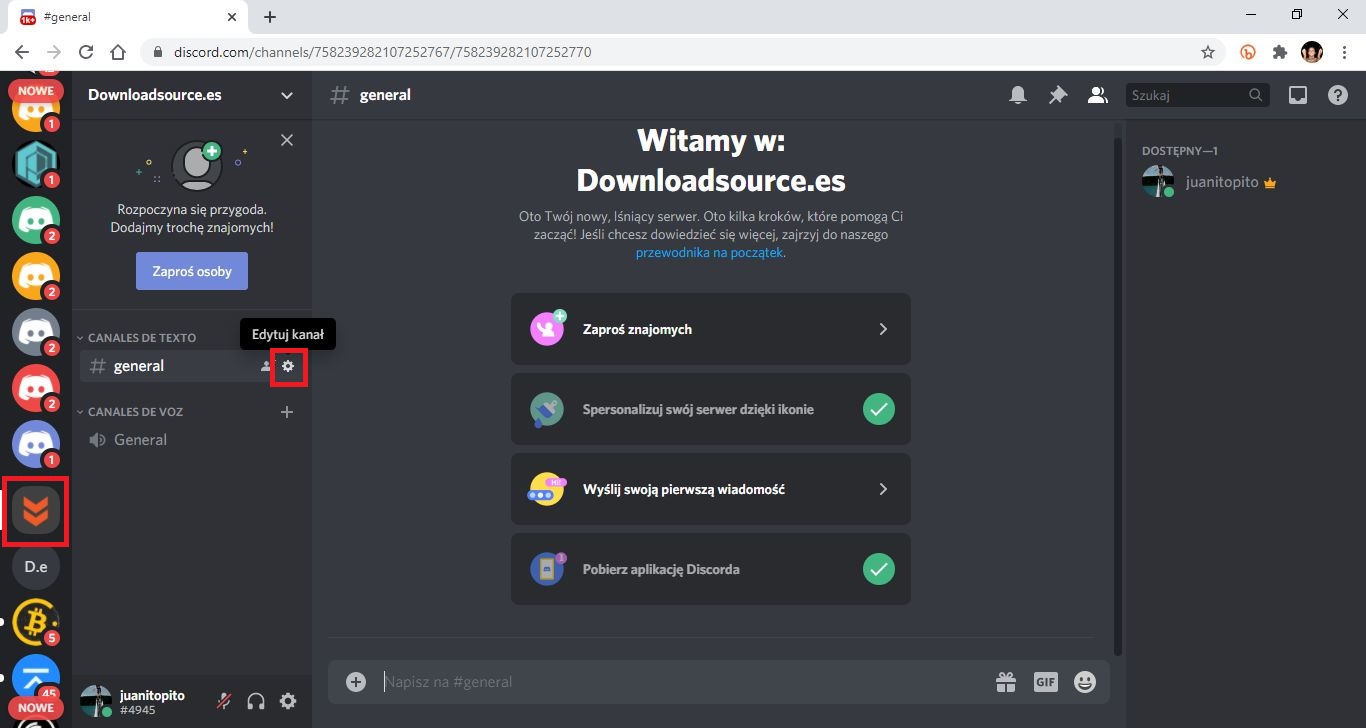The height and width of the screenshot is (728, 1366).
Task: Open the Chrome profile avatar
Action: pos(1312,52)
